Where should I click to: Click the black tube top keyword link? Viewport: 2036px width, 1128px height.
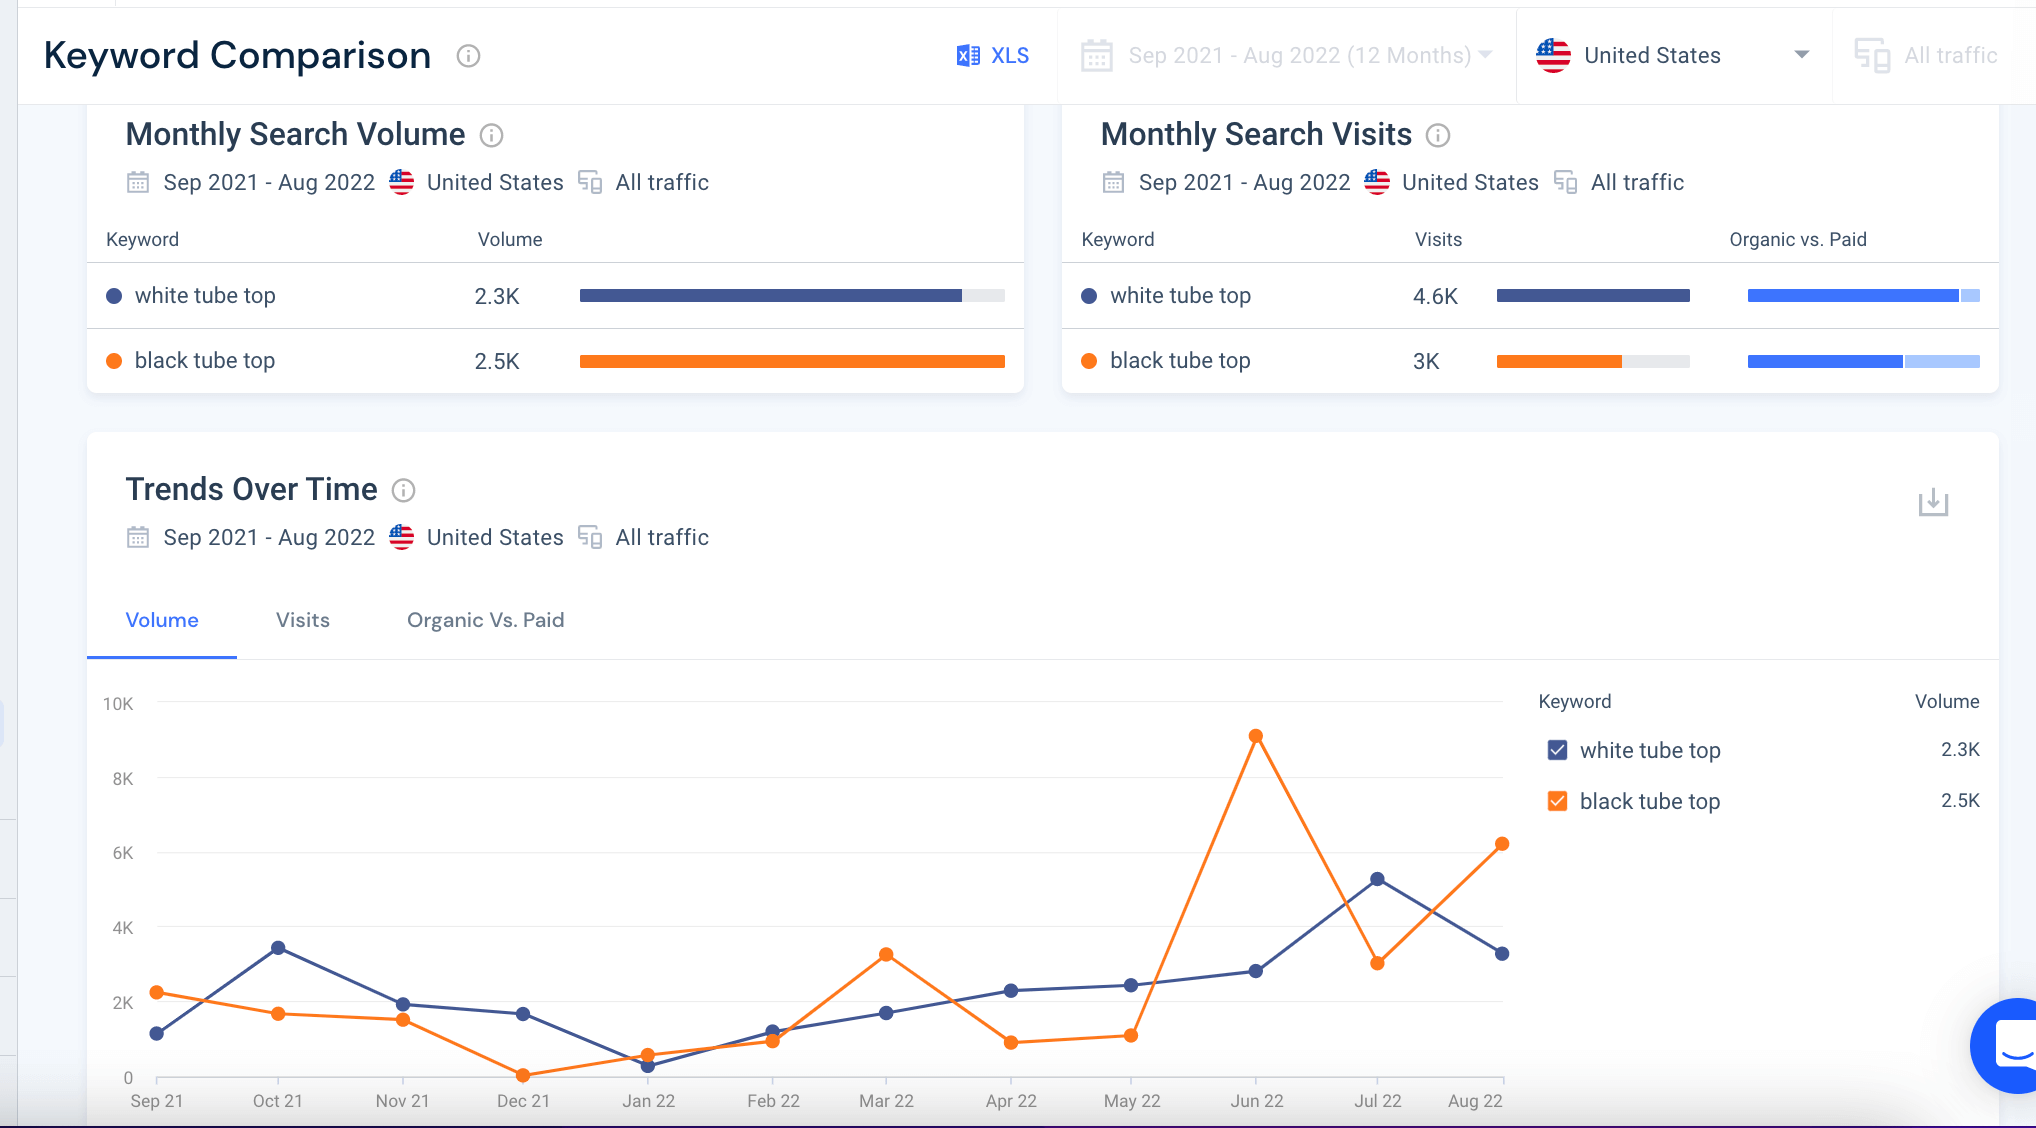[x=207, y=360]
